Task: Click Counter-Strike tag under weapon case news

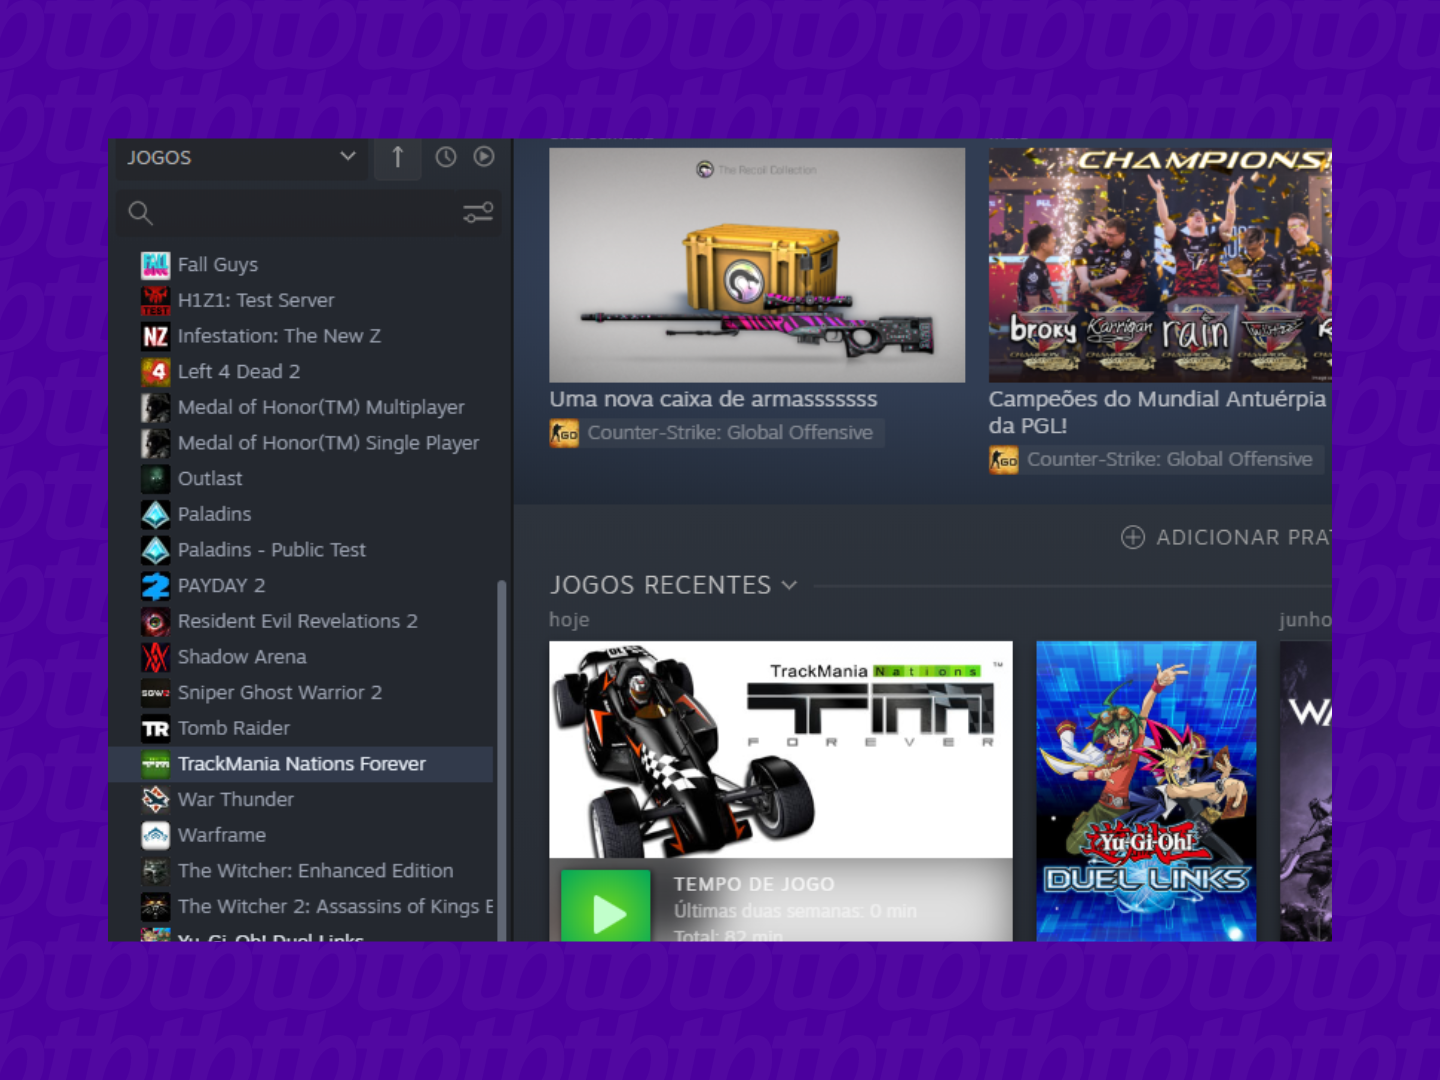Action: pyautogui.click(x=716, y=433)
